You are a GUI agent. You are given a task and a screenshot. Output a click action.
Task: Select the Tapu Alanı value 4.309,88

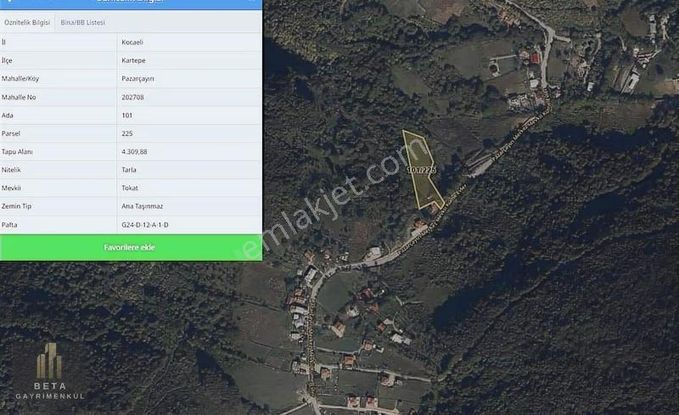coord(134,152)
